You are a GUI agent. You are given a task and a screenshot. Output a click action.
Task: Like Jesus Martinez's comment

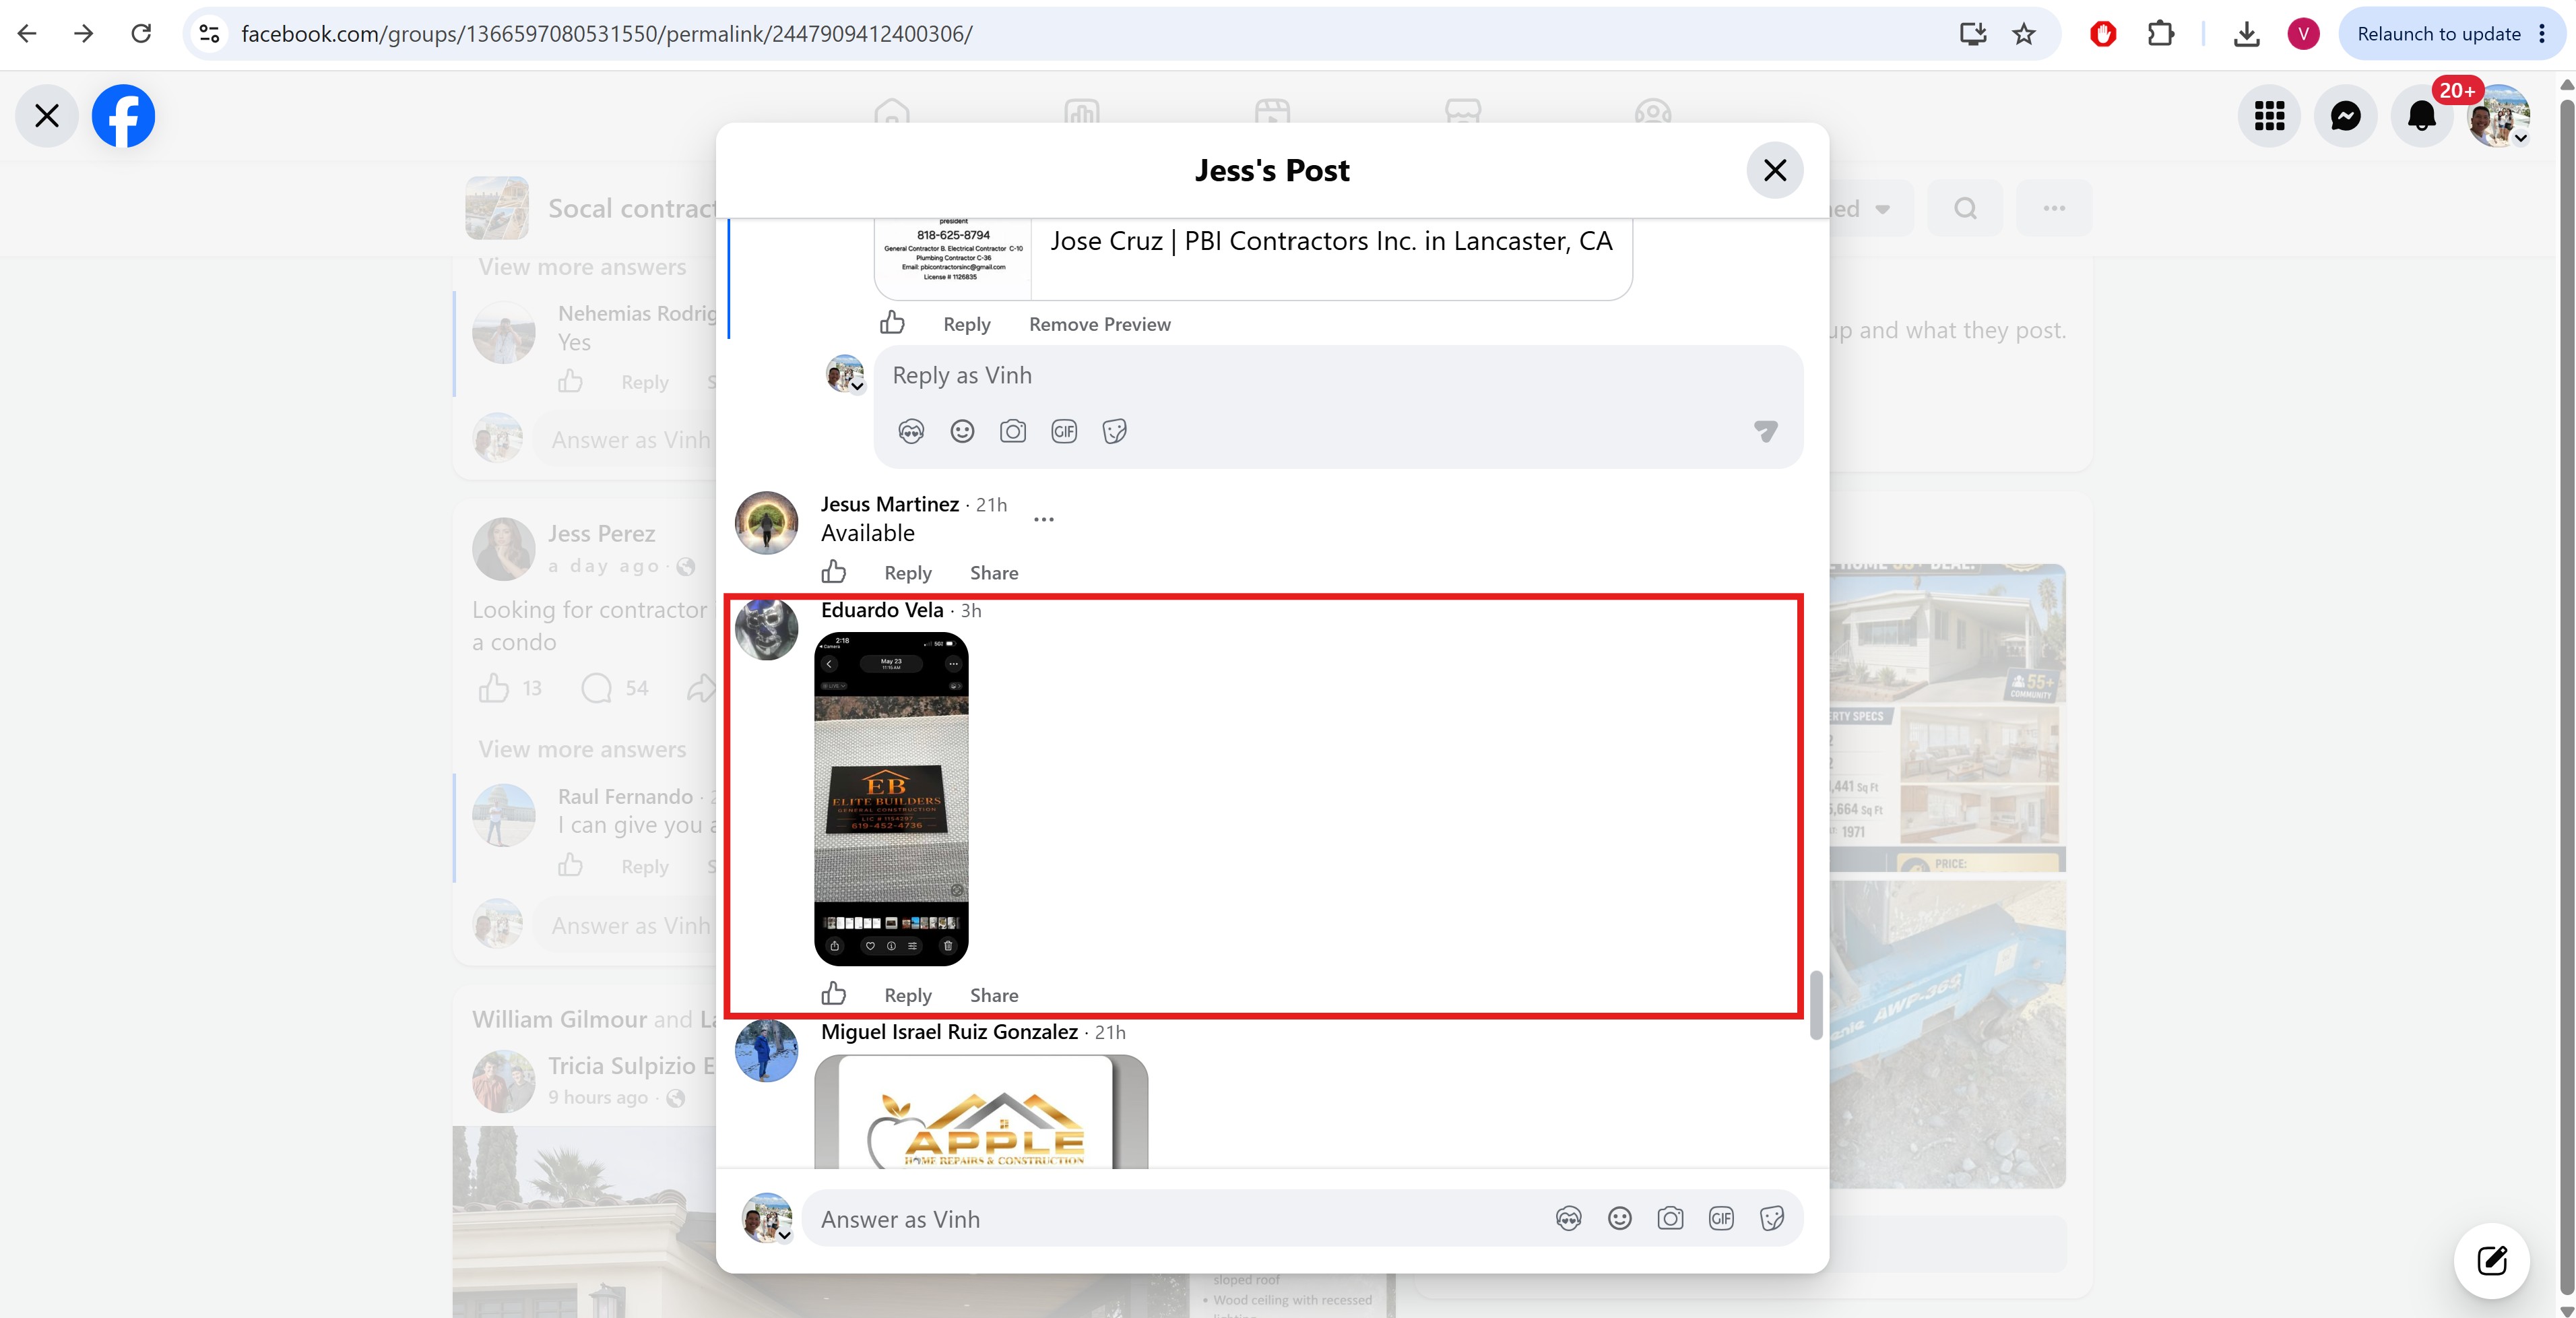pyautogui.click(x=834, y=572)
